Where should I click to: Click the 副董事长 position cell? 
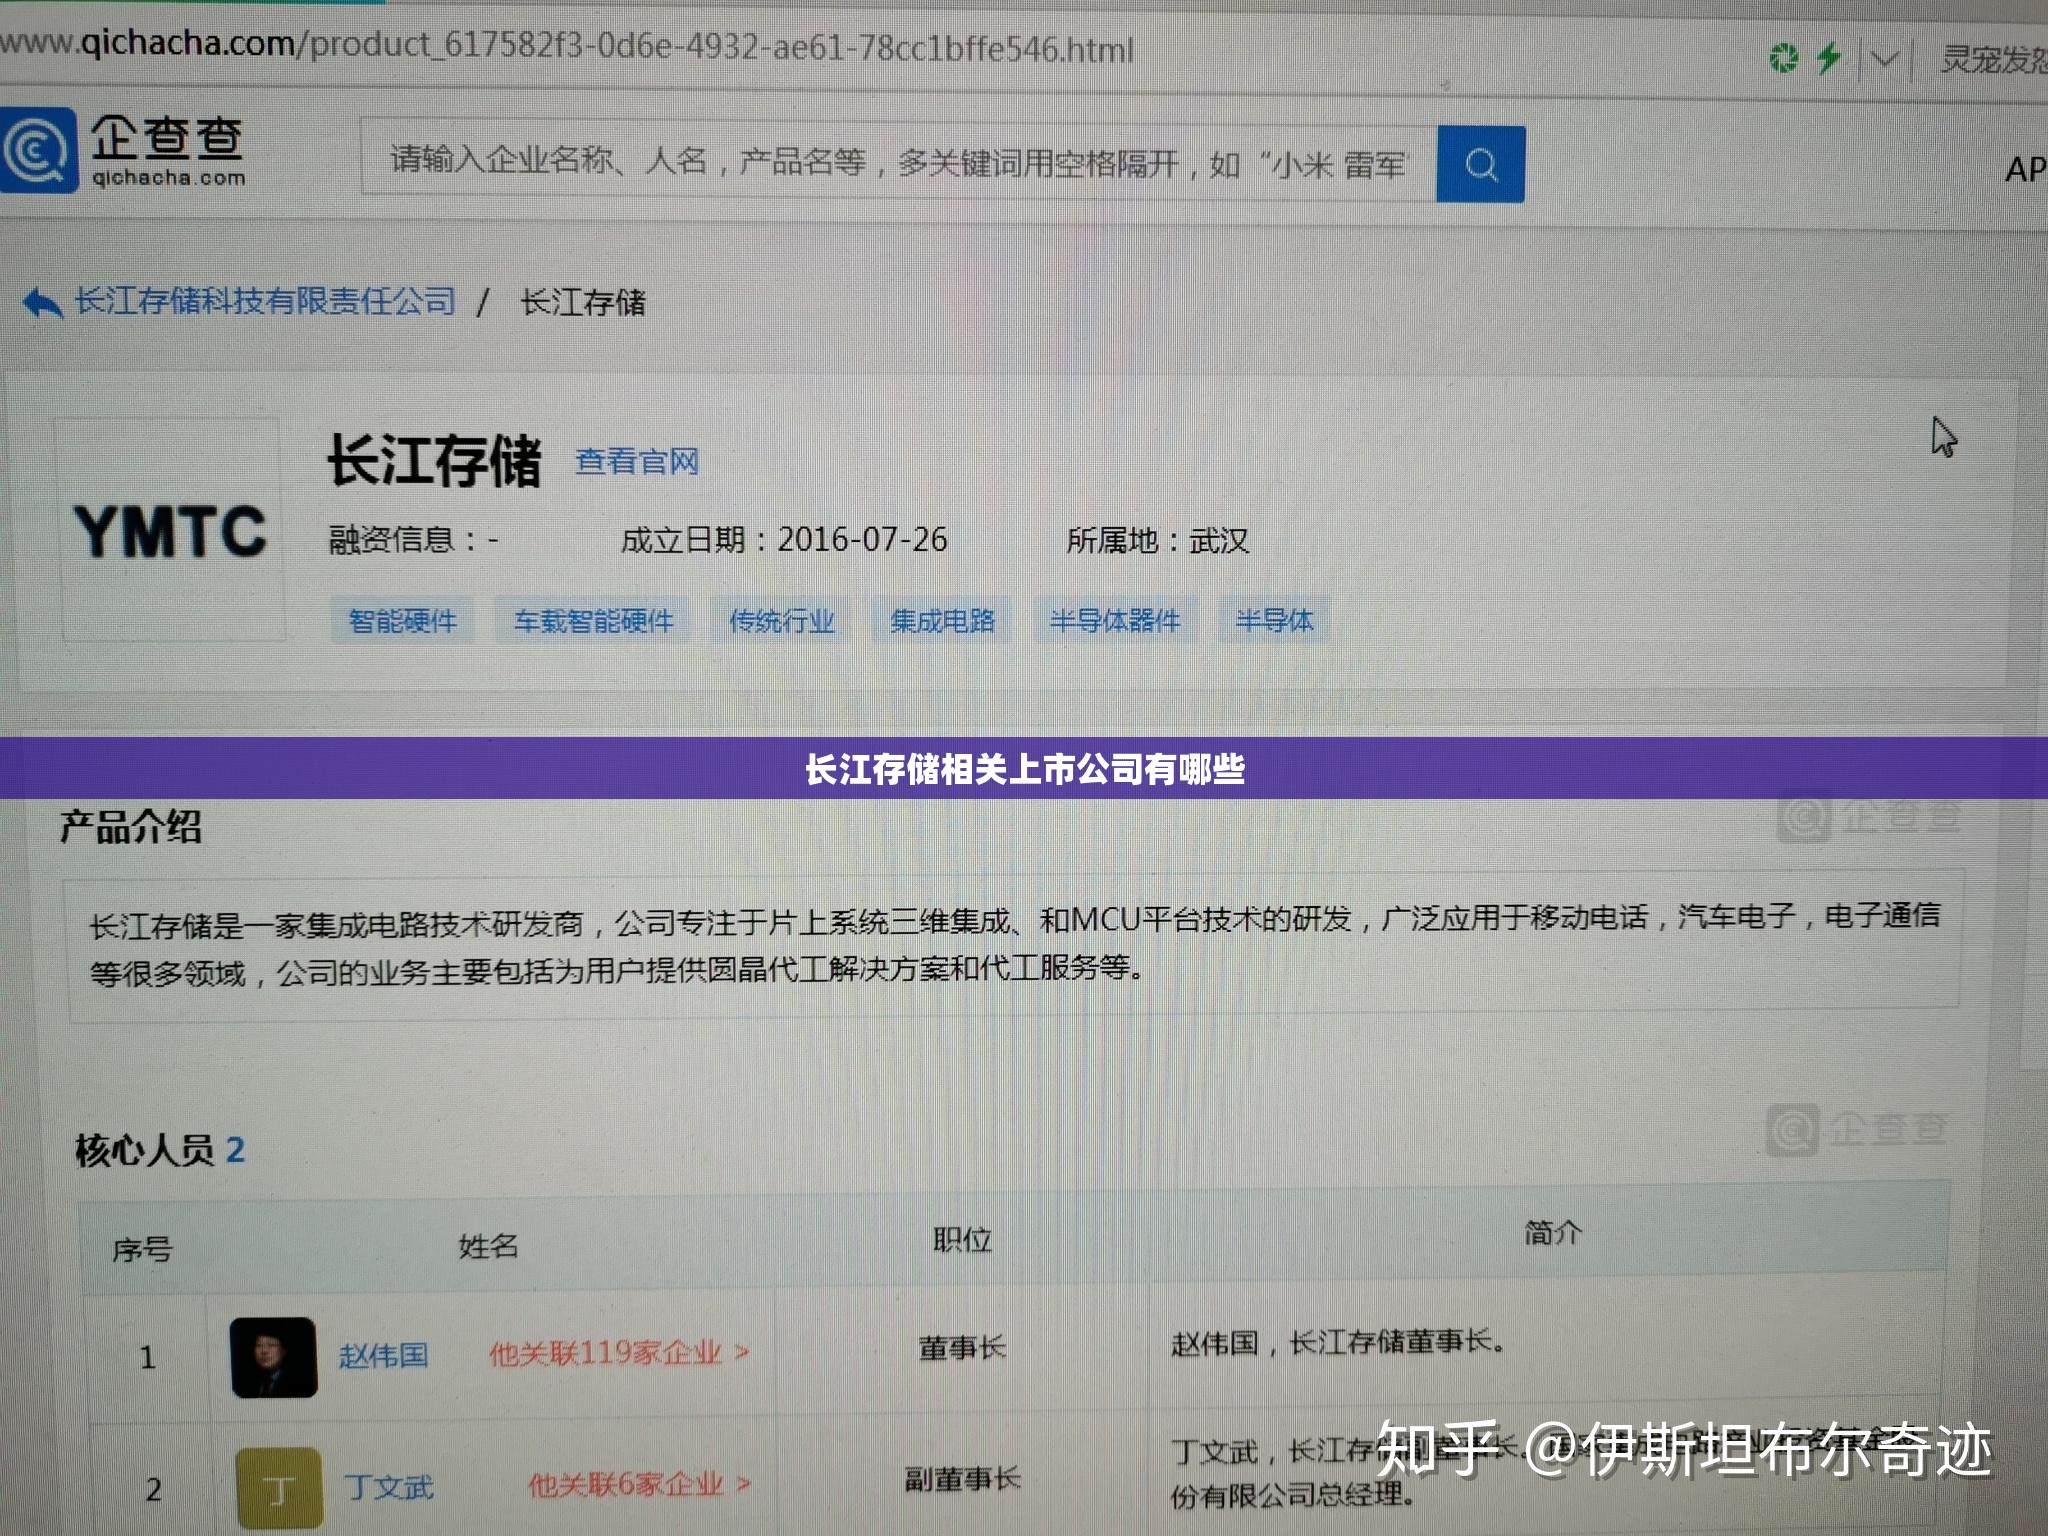(962, 1478)
